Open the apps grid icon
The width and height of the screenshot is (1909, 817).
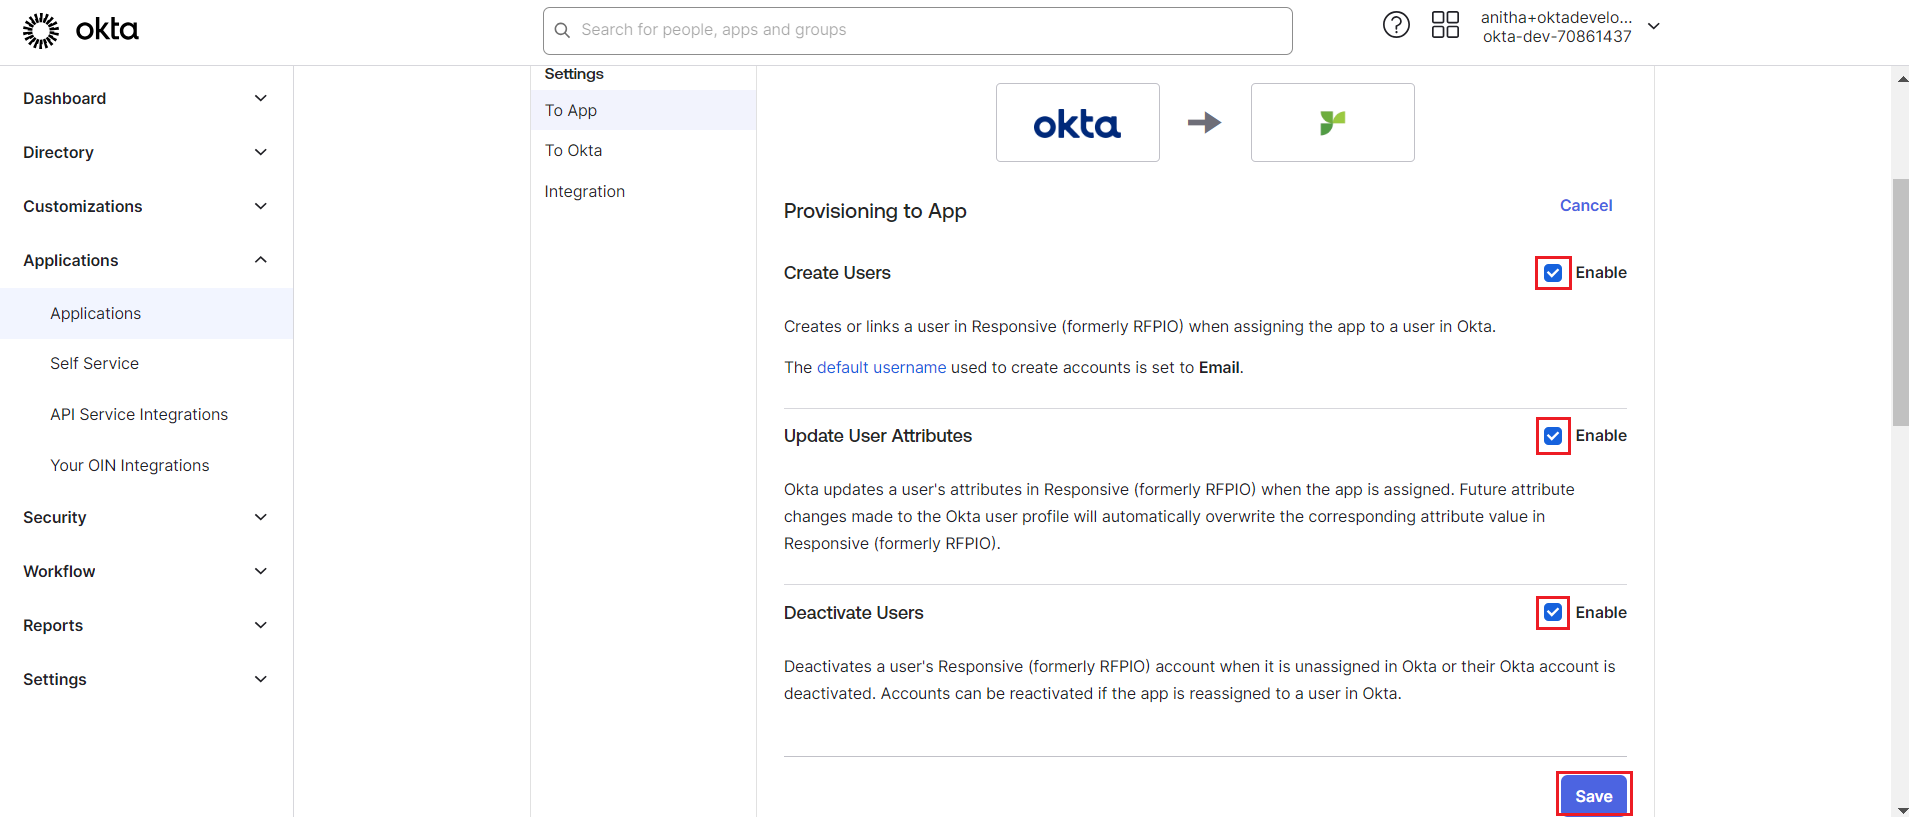1445,25
